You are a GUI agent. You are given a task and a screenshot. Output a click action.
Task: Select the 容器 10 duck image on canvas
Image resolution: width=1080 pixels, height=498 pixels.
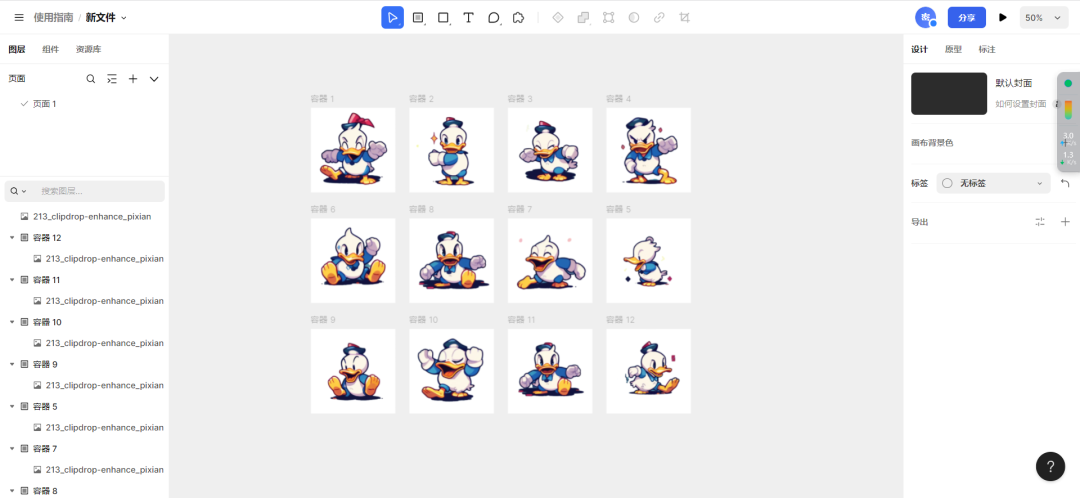click(x=451, y=371)
